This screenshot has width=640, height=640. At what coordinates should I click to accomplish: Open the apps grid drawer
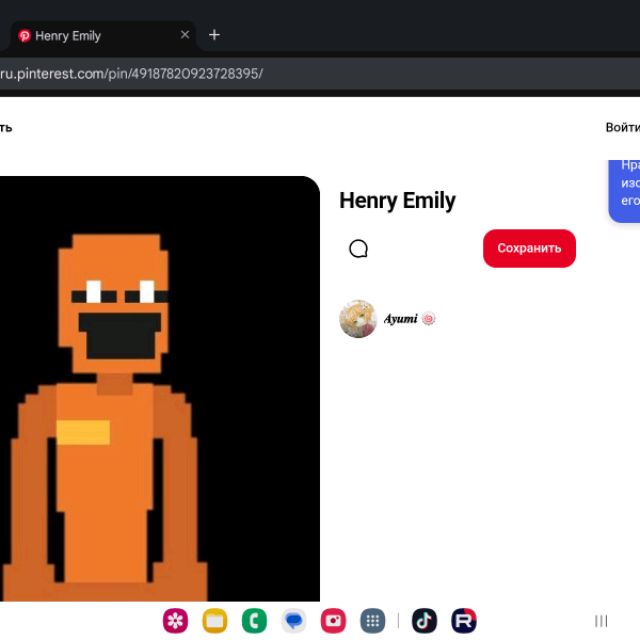(x=373, y=621)
